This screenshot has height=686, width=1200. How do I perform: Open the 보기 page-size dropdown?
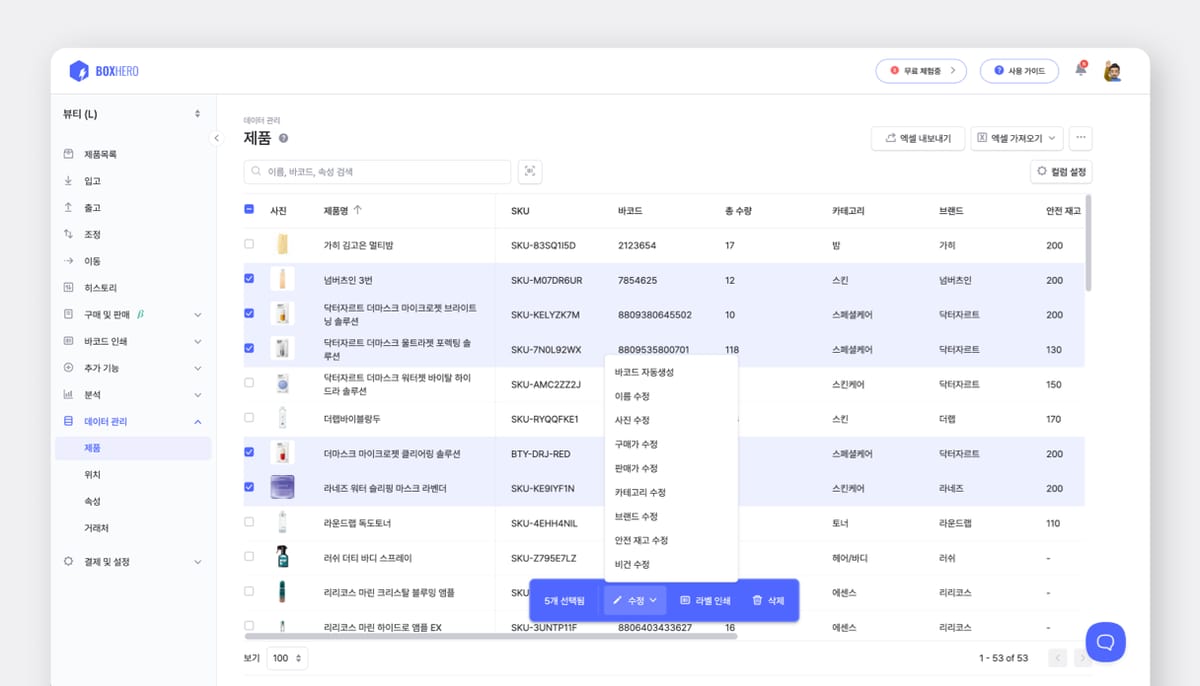pos(285,658)
